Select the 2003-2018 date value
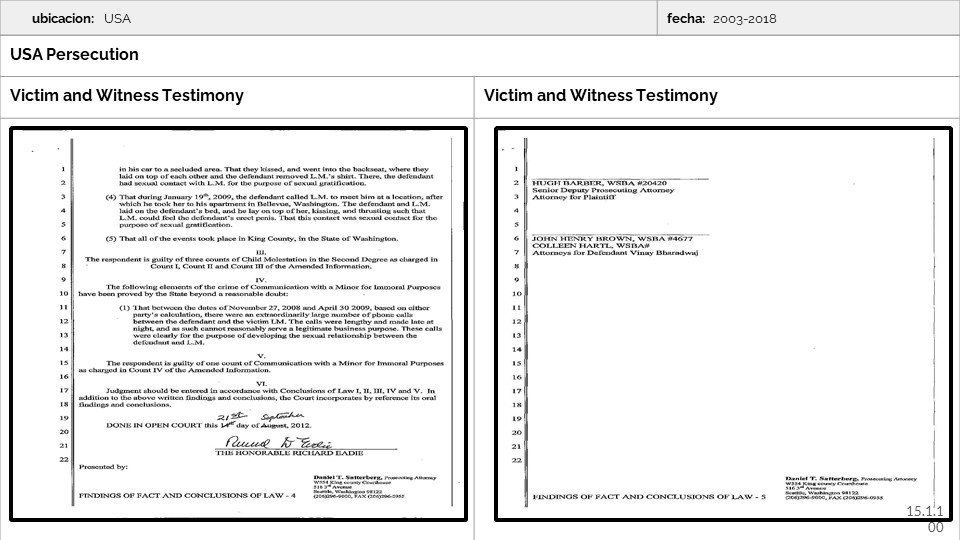 (745, 19)
